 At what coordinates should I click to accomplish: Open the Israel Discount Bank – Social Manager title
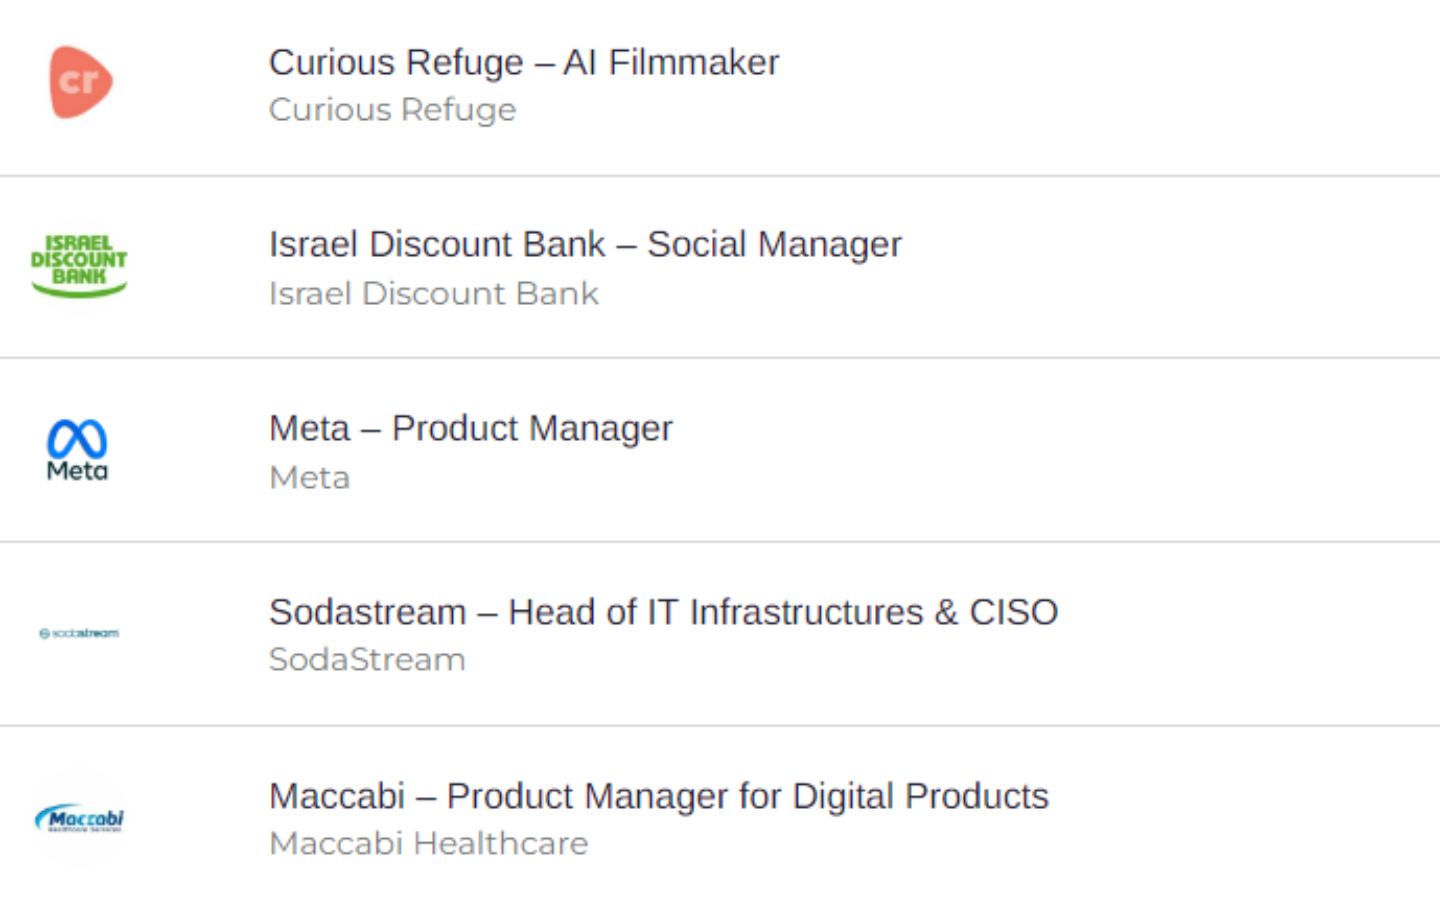pyautogui.click(x=585, y=244)
